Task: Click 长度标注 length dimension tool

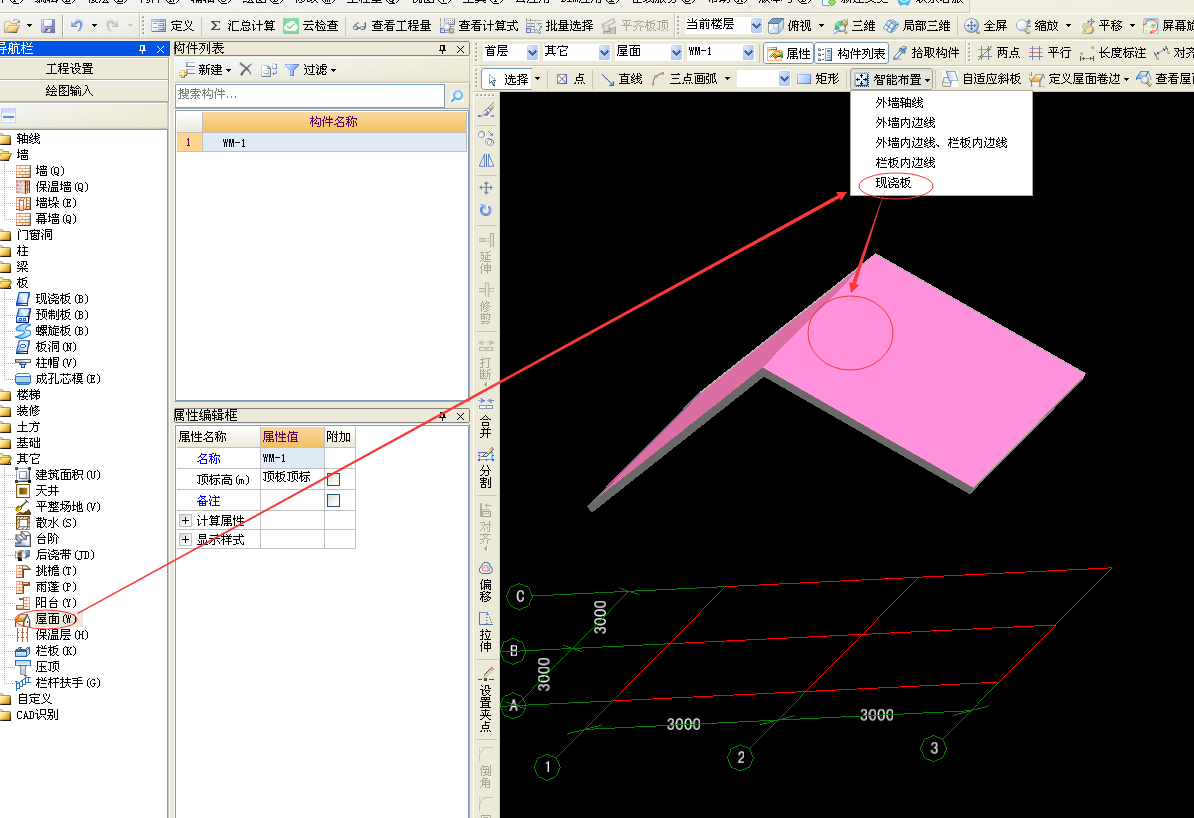Action: pos(1113,53)
